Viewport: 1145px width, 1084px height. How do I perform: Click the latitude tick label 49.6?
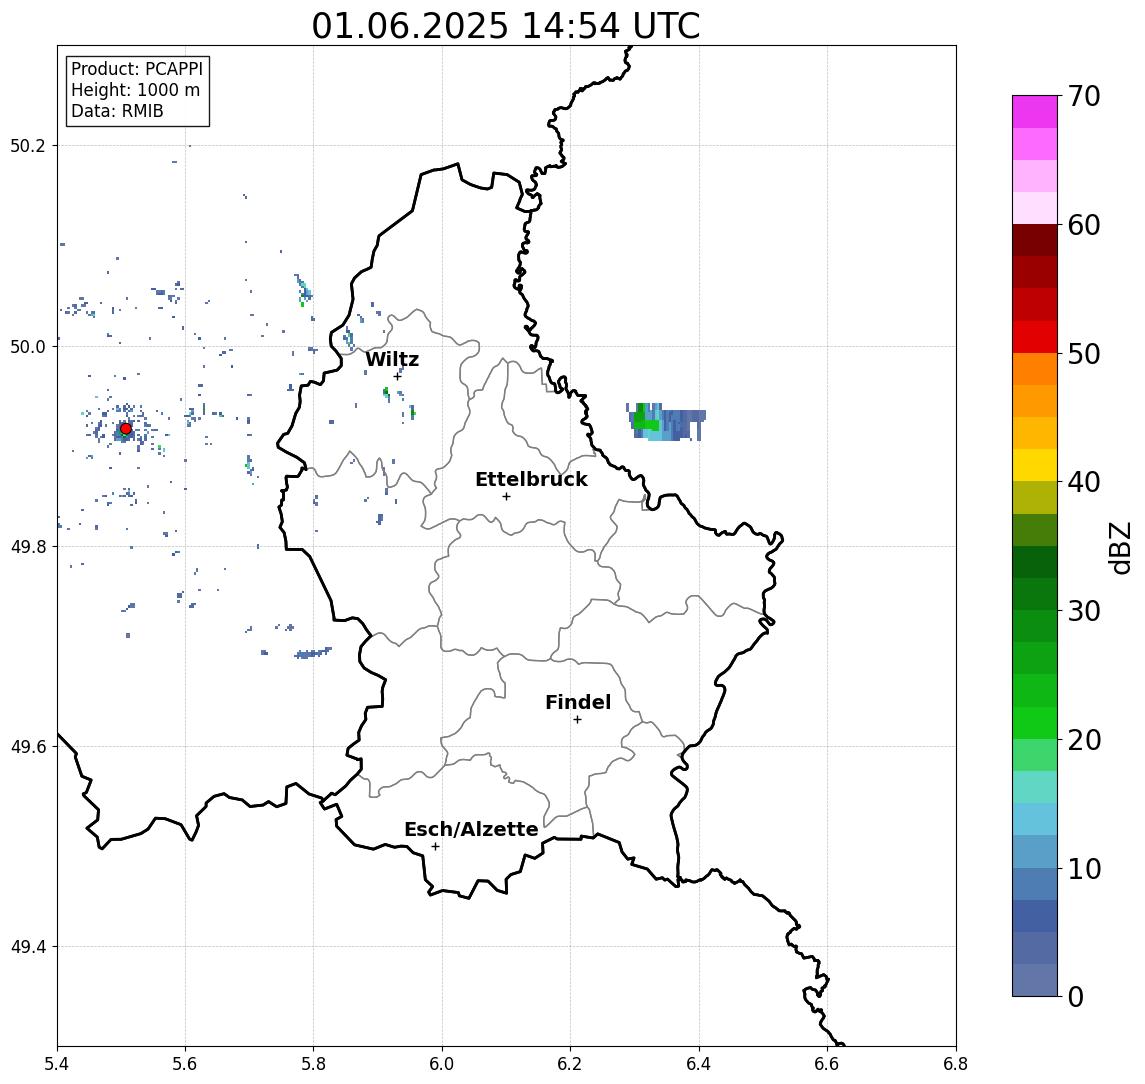tap(28, 747)
